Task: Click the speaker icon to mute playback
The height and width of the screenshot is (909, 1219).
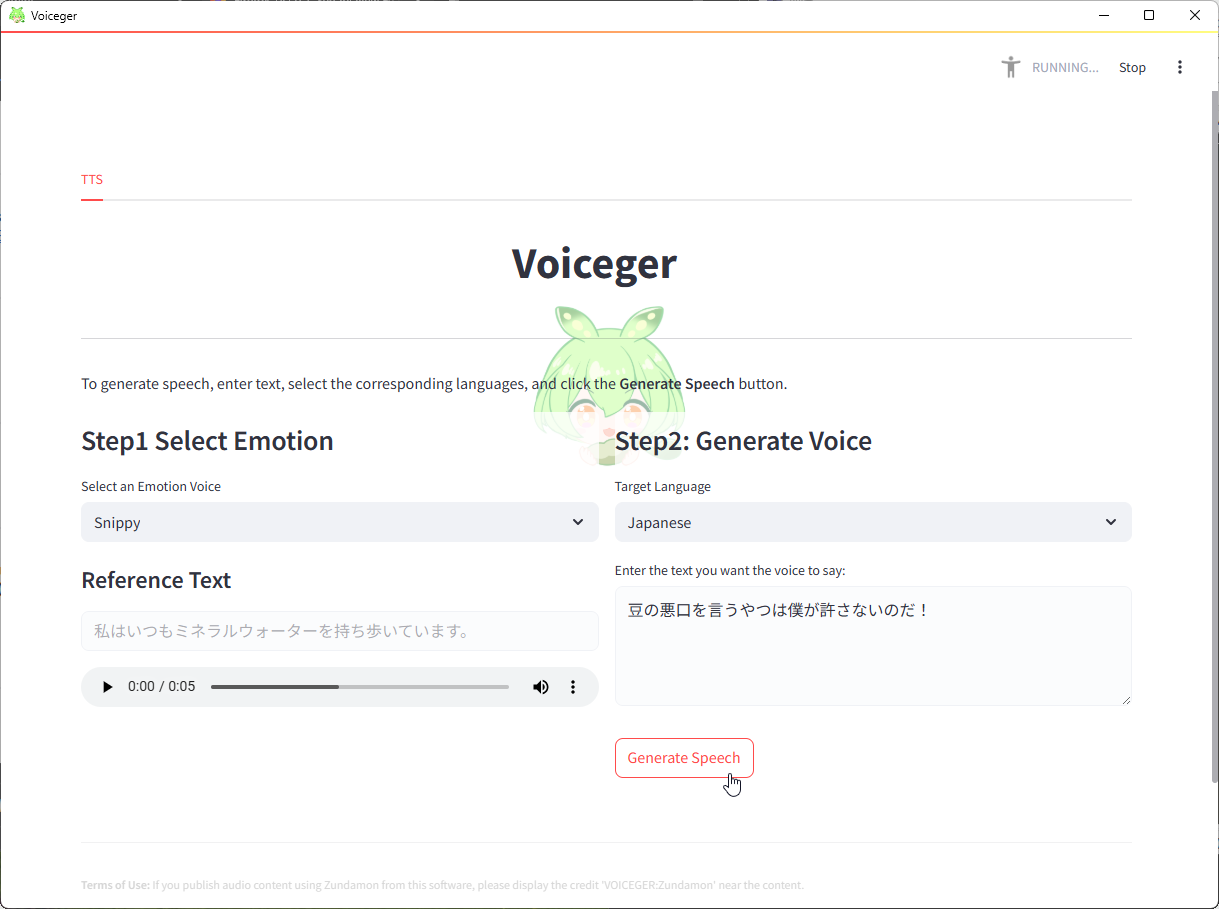Action: click(541, 687)
